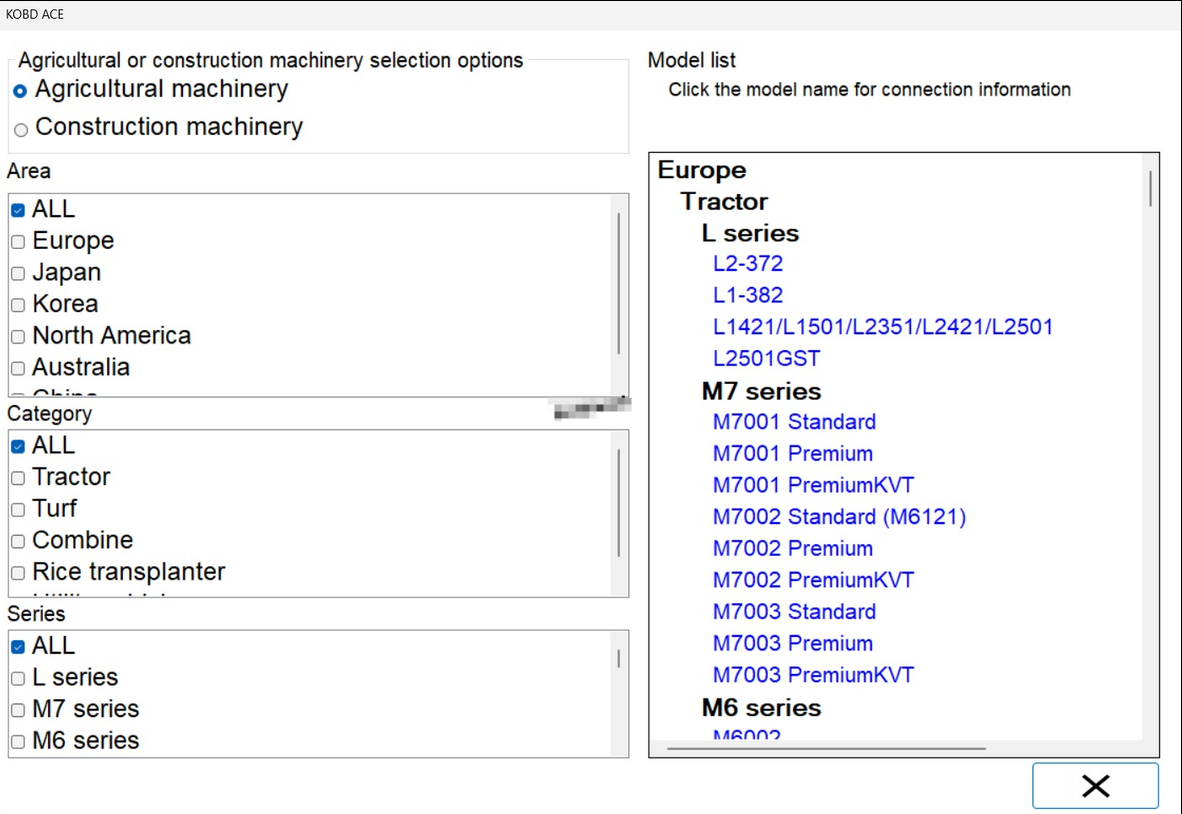Check the Rice transplanter category checkbox

[18, 574]
